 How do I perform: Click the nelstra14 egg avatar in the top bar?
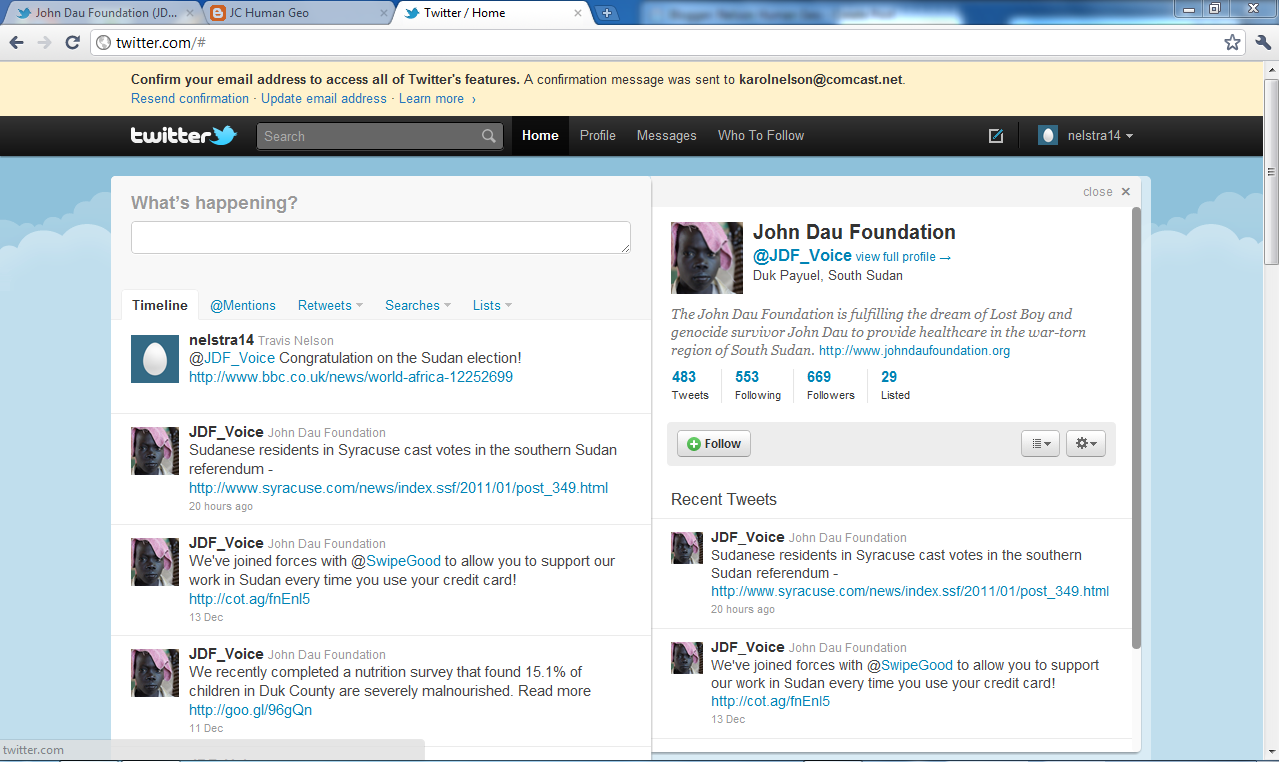click(x=1047, y=136)
